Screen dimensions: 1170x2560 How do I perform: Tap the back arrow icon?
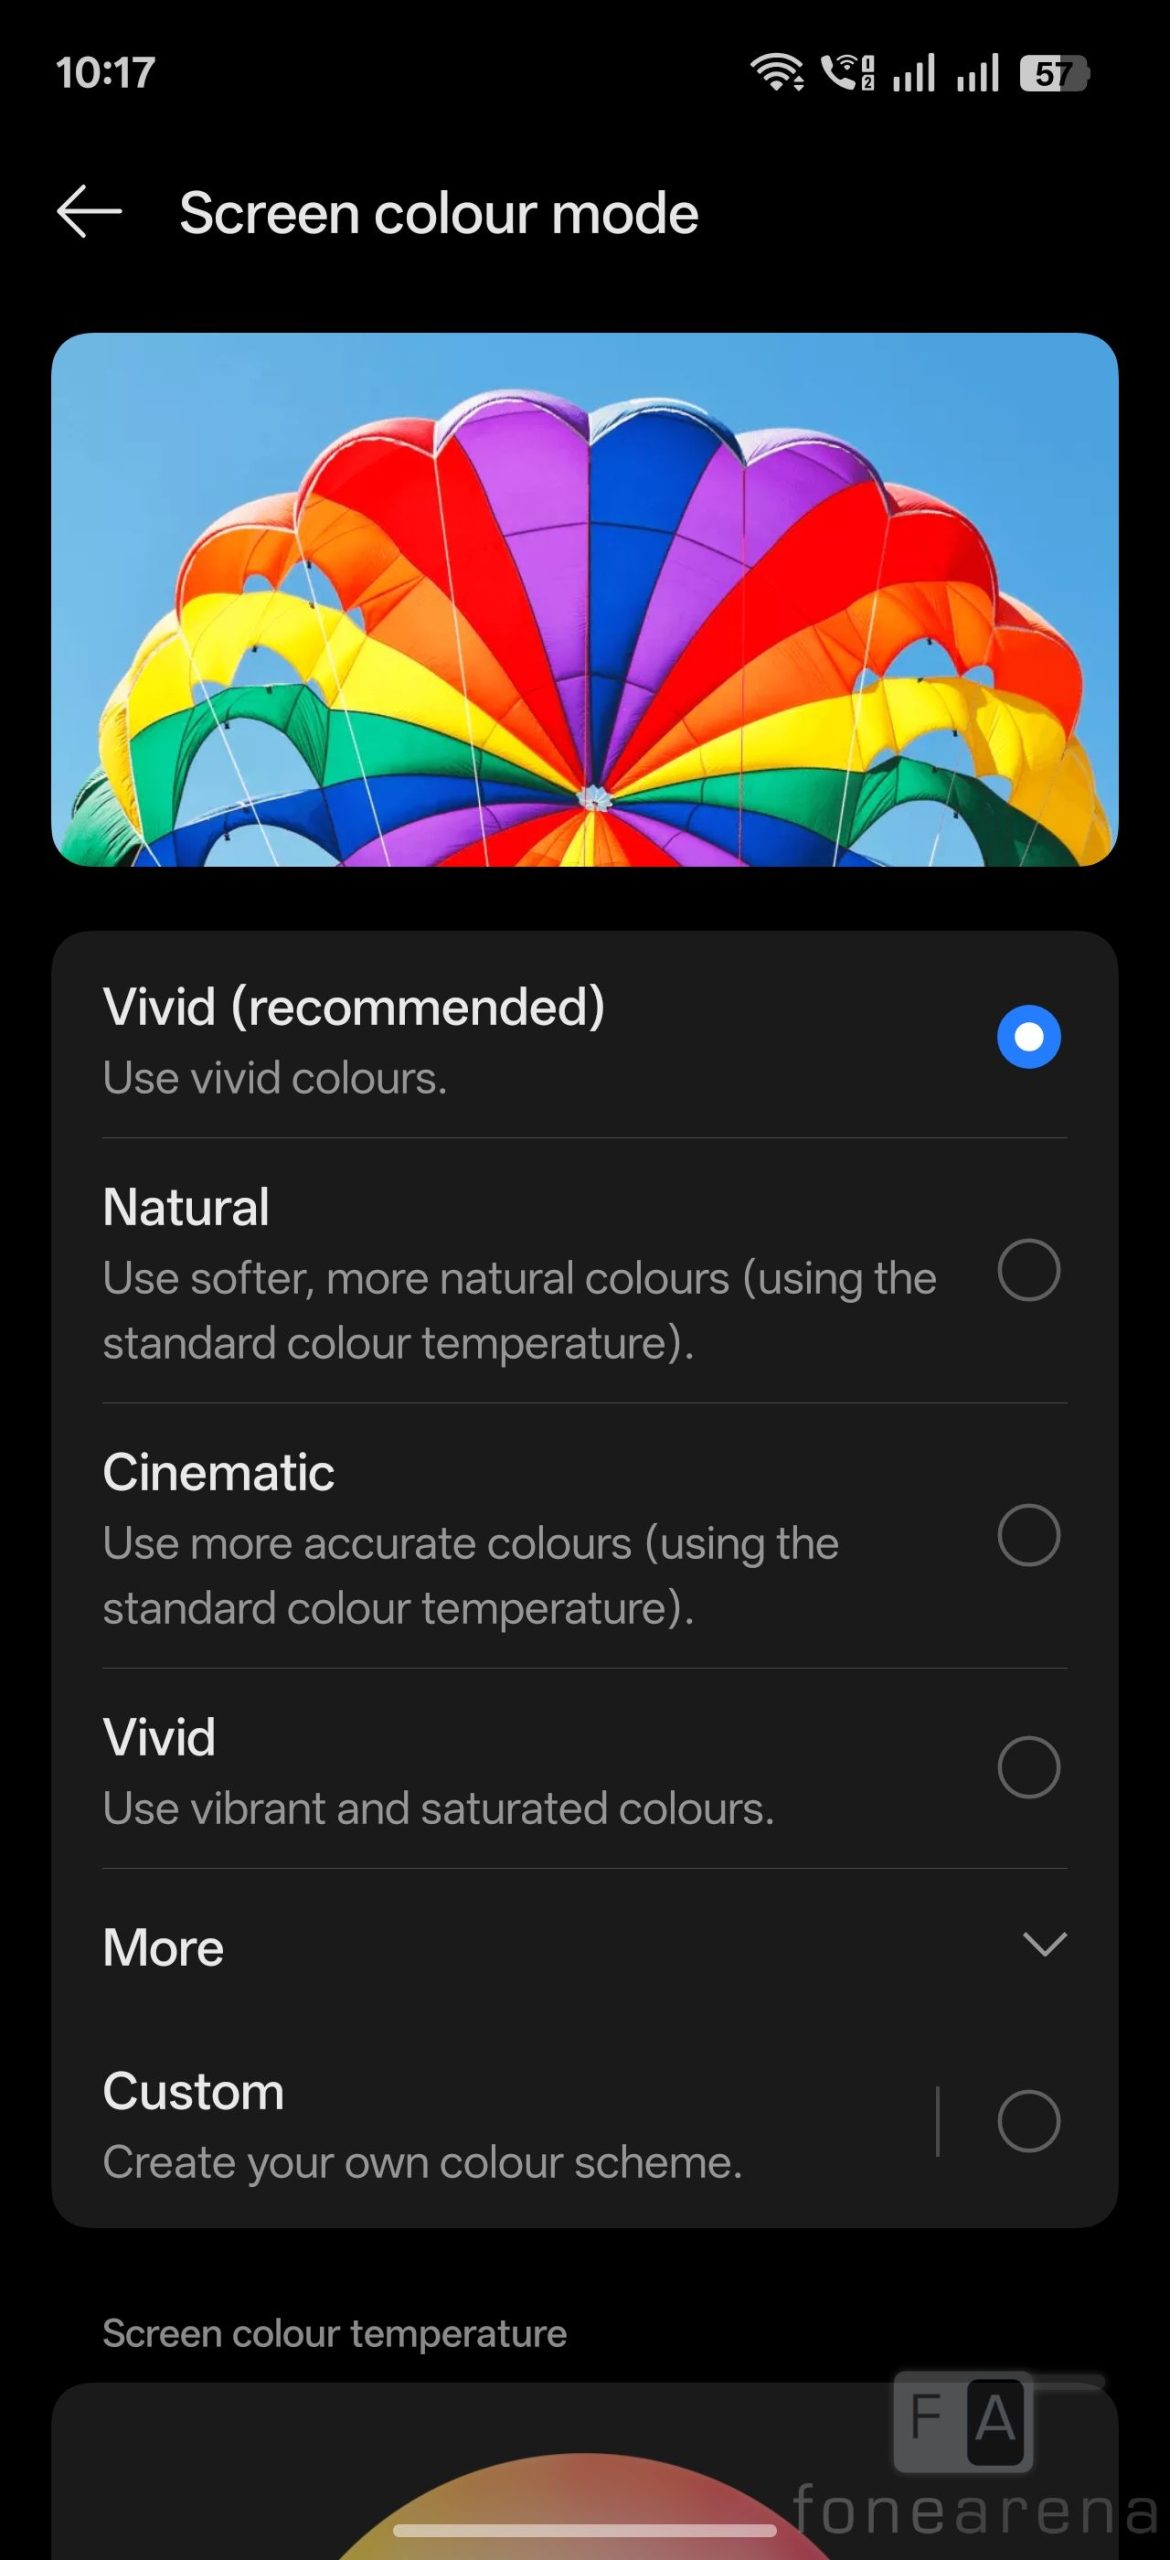coord(89,212)
